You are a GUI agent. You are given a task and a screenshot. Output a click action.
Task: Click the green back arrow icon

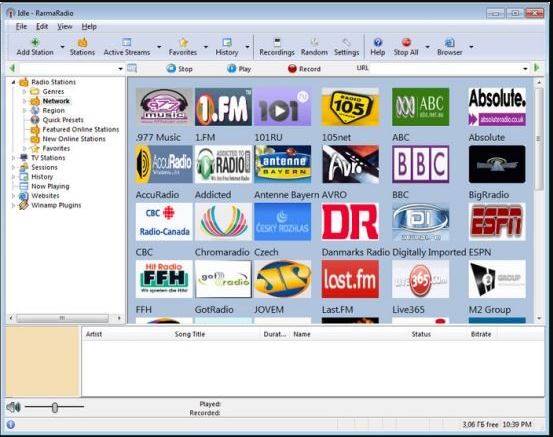coord(12,68)
